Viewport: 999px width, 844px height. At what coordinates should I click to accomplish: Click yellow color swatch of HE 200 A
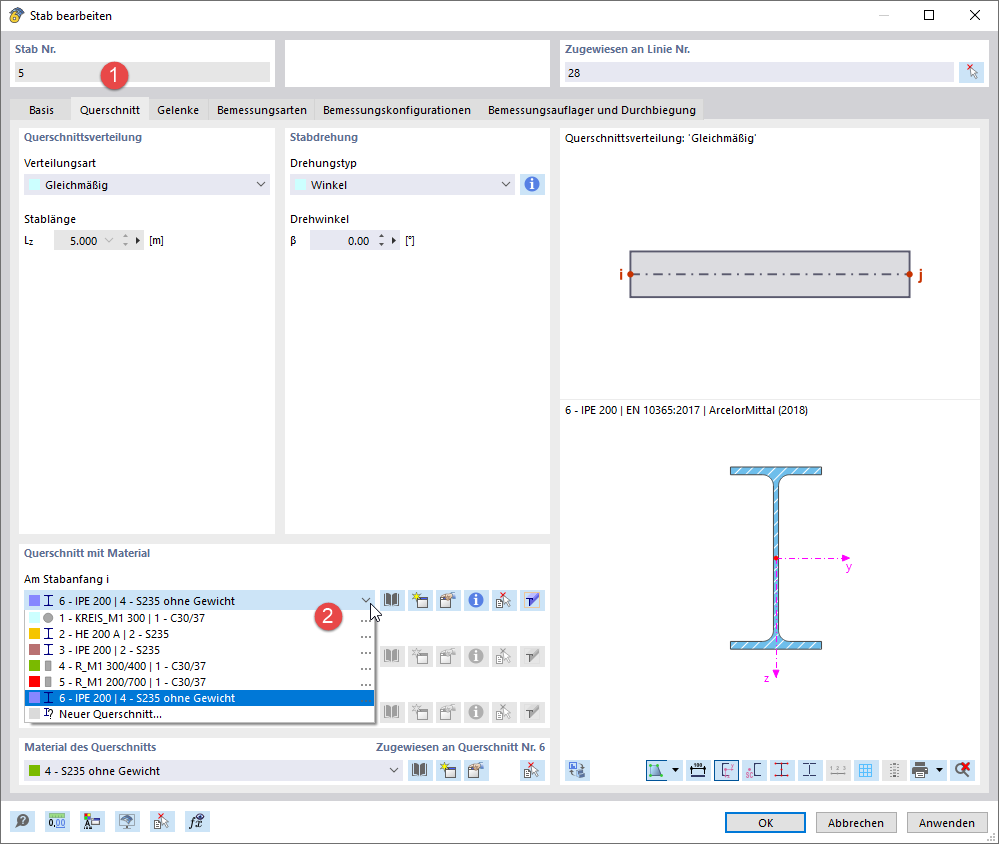tap(34, 634)
